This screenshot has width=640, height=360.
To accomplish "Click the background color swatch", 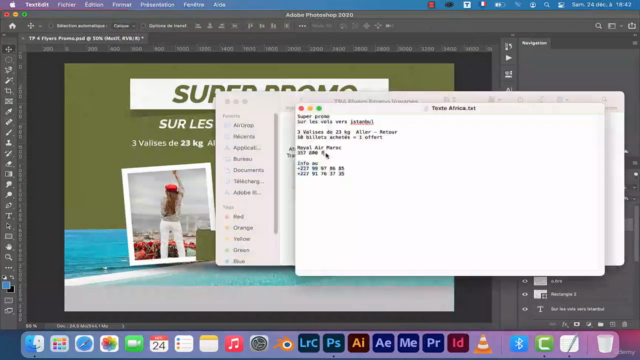I will coord(12,290).
